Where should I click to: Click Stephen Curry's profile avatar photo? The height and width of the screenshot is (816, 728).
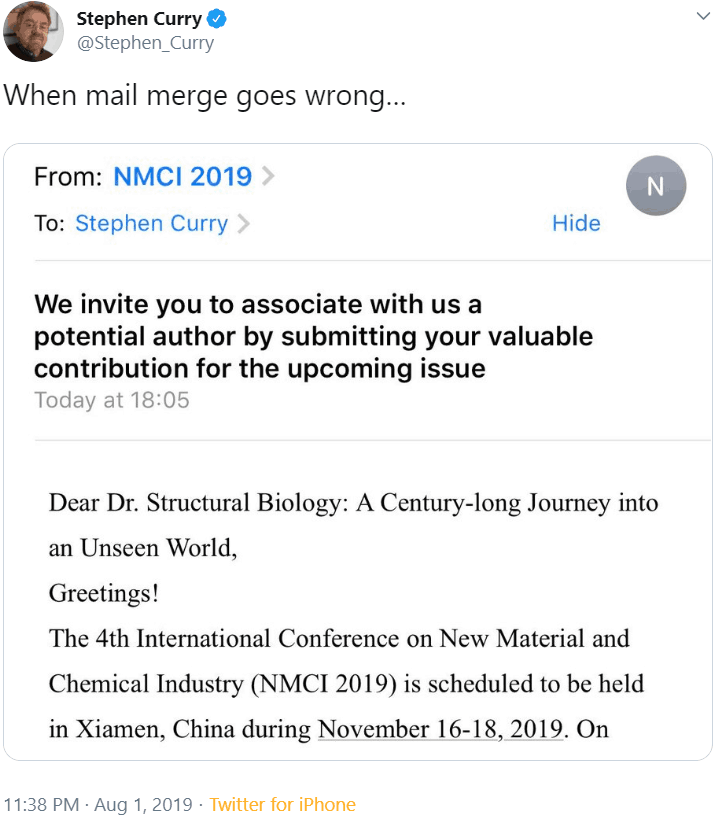[x=34, y=31]
